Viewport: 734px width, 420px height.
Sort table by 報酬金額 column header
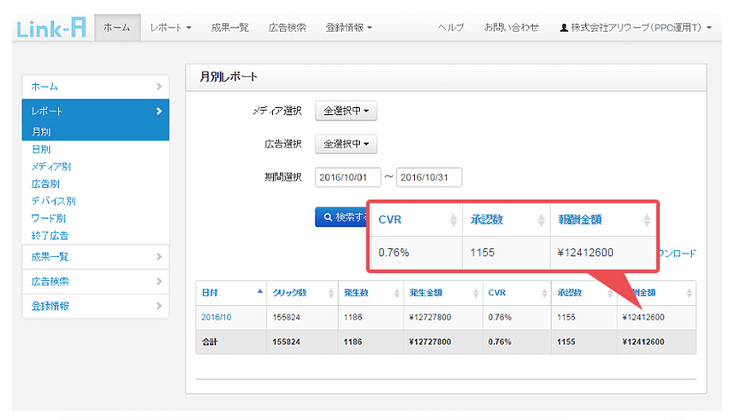[x=656, y=293]
